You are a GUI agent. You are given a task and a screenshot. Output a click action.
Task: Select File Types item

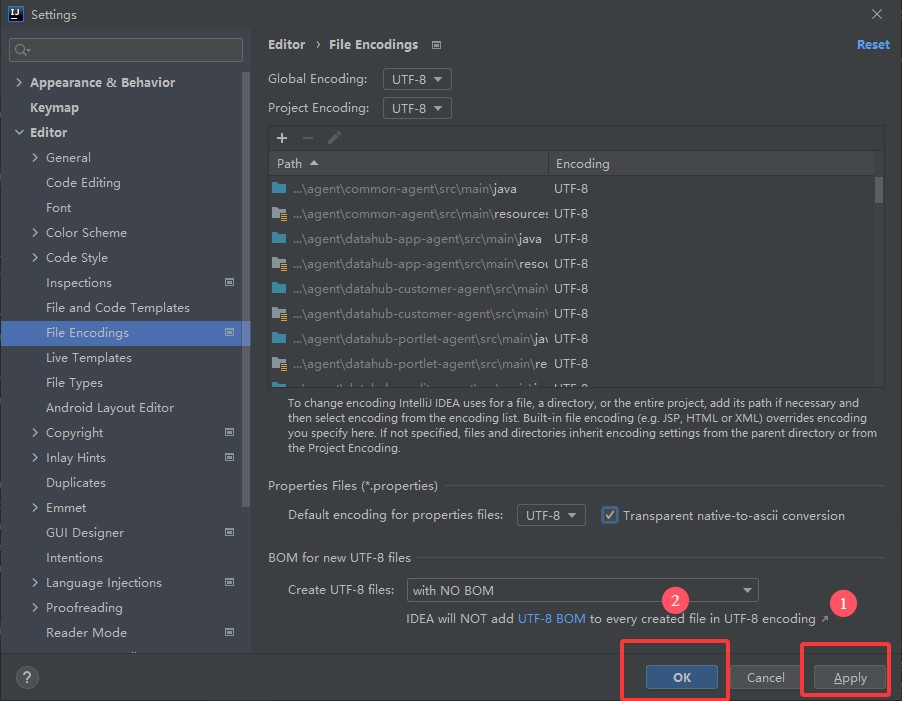pyautogui.click(x=74, y=382)
